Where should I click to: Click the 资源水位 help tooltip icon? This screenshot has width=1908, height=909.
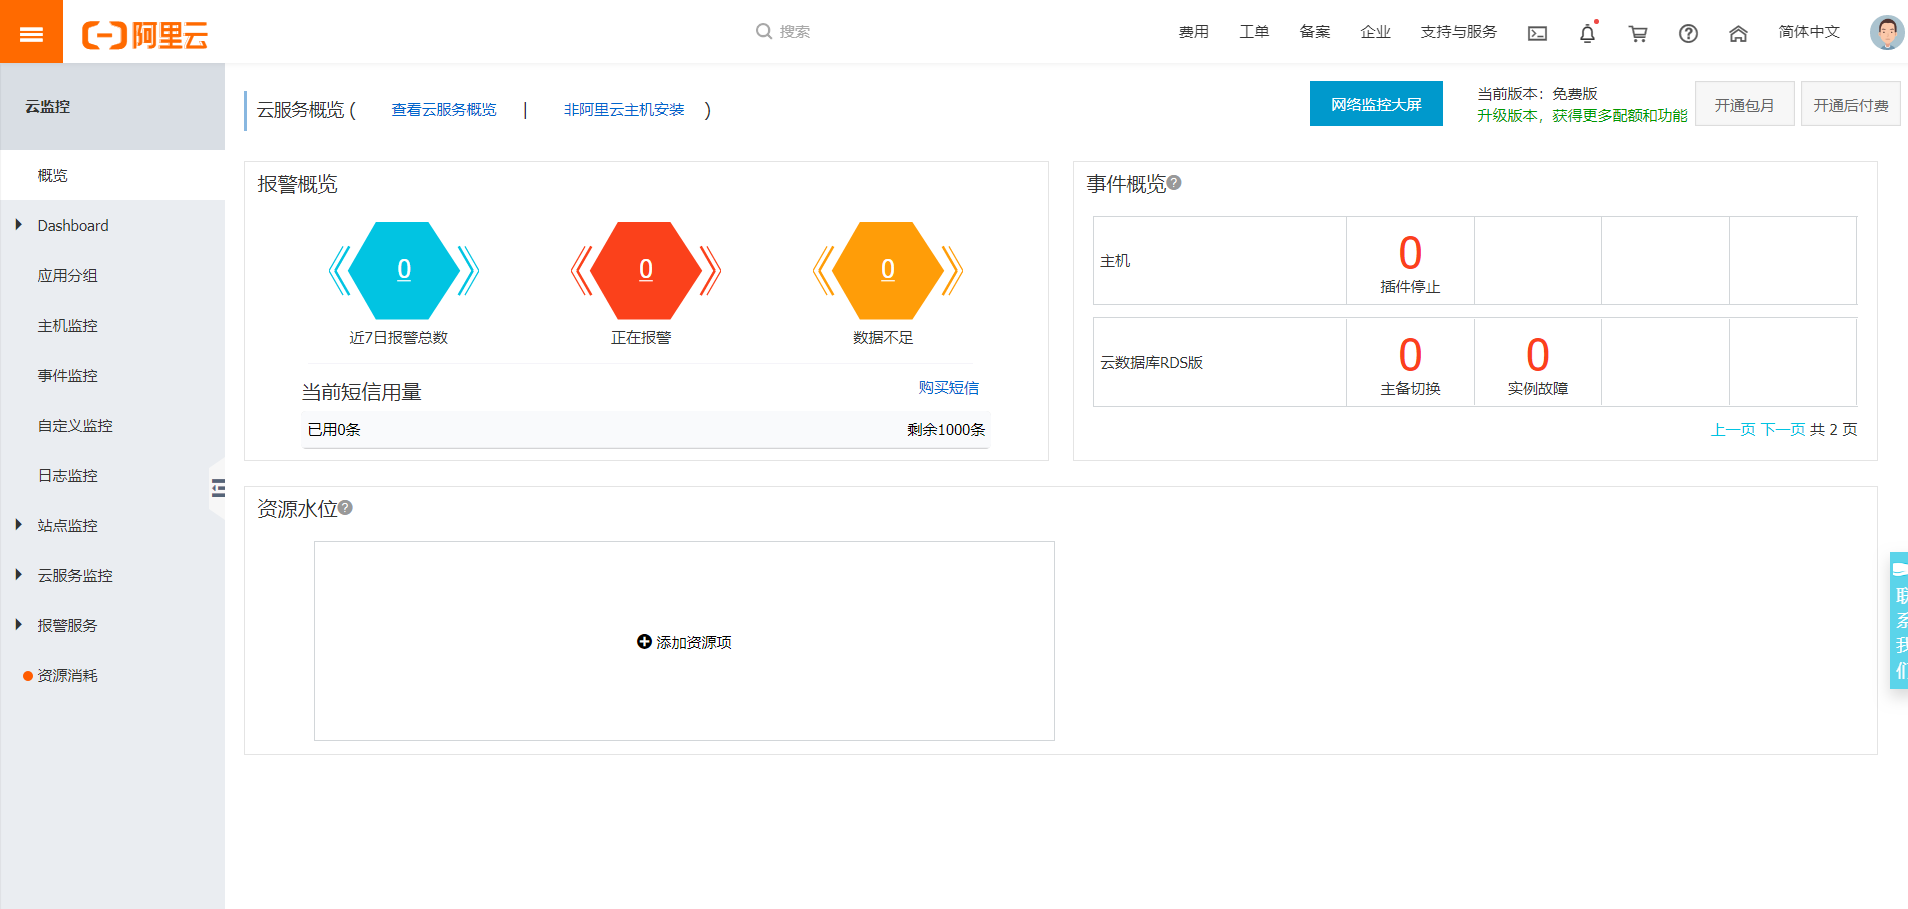[345, 508]
